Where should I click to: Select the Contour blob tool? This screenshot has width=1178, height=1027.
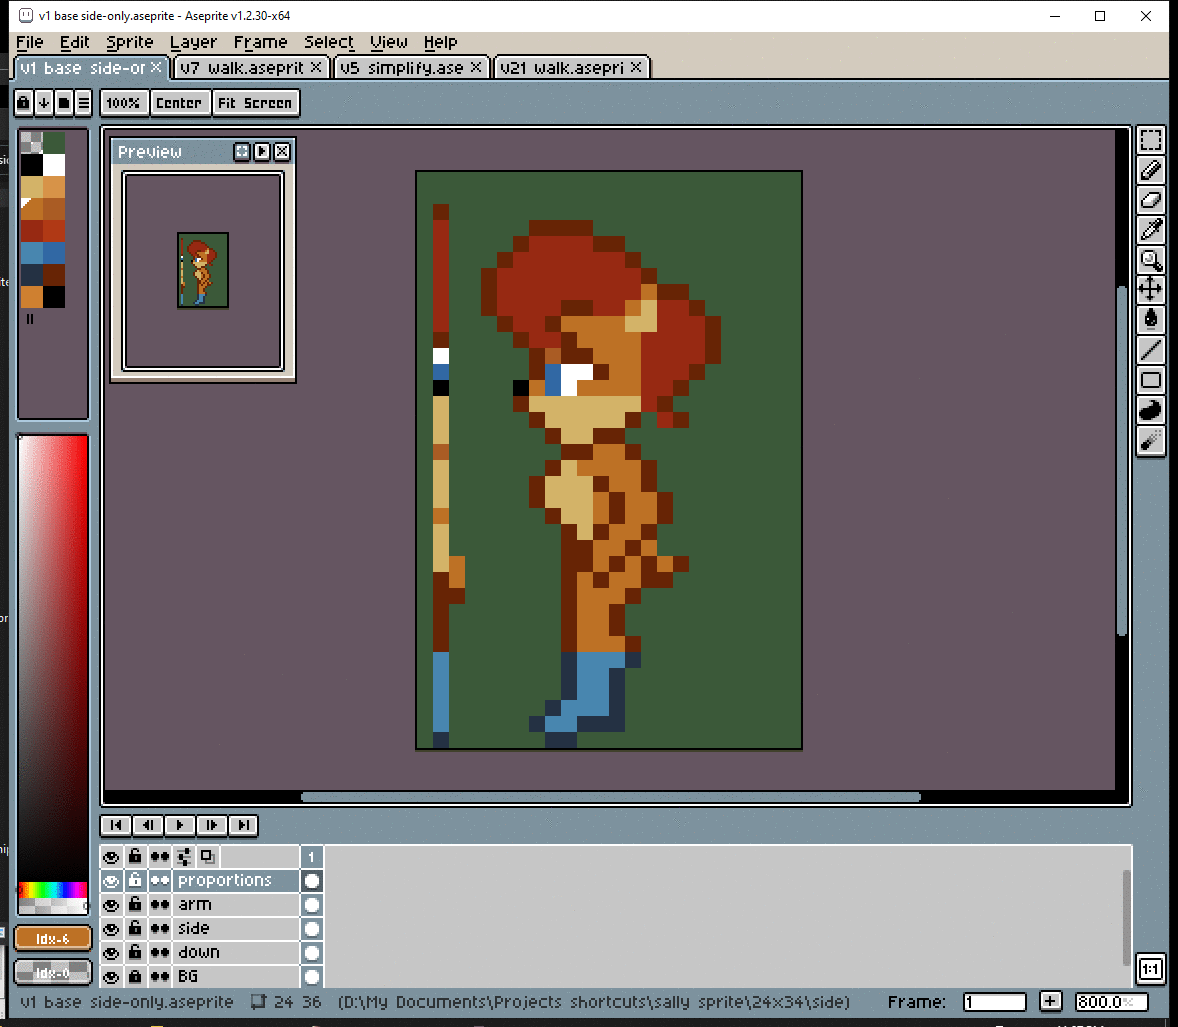pyautogui.click(x=1151, y=410)
